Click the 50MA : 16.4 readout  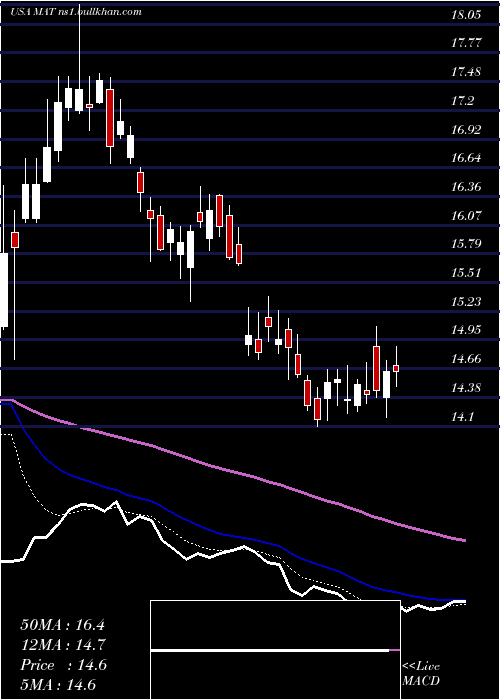coord(62,625)
